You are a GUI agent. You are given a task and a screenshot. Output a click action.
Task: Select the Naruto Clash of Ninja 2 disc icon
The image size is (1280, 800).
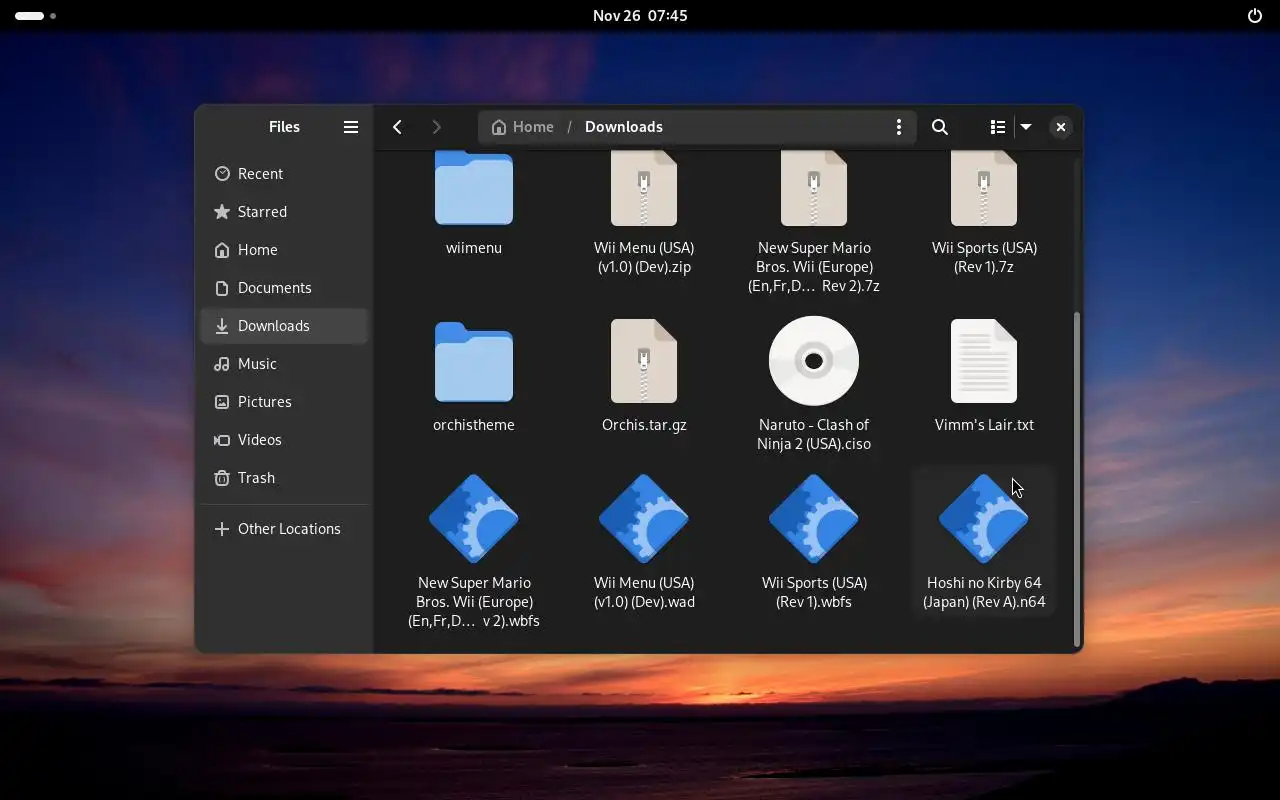[x=814, y=361]
